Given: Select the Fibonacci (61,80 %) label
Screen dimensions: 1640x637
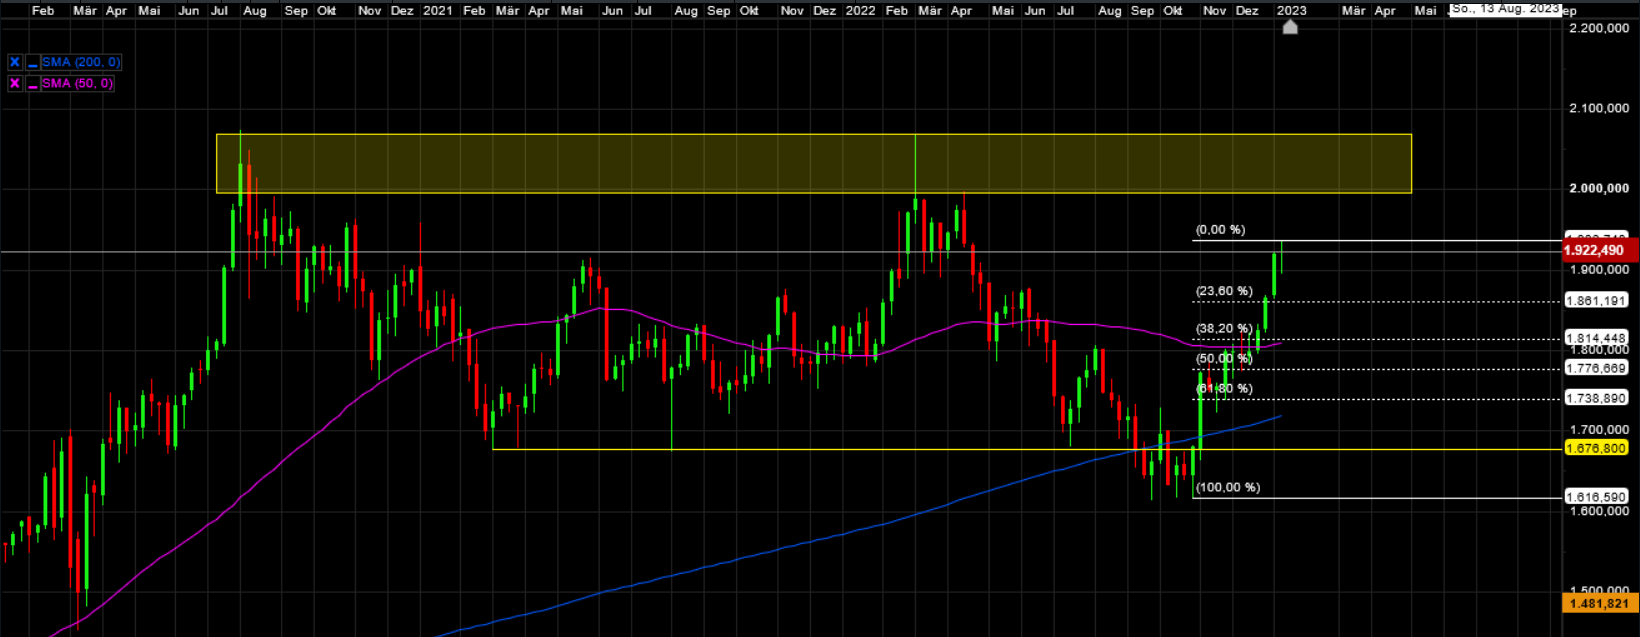Looking at the screenshot, I should pyautogui.click(x=1224, y=388).
